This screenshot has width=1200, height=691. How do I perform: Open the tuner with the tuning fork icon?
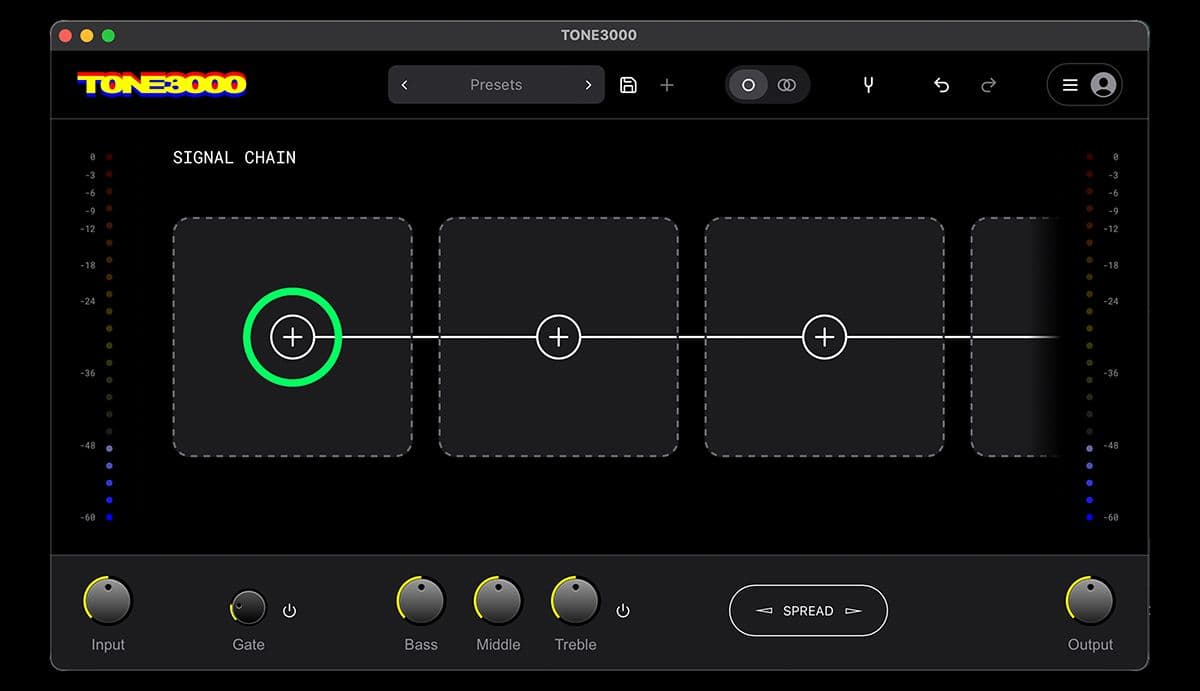click(x=868, y=85)
